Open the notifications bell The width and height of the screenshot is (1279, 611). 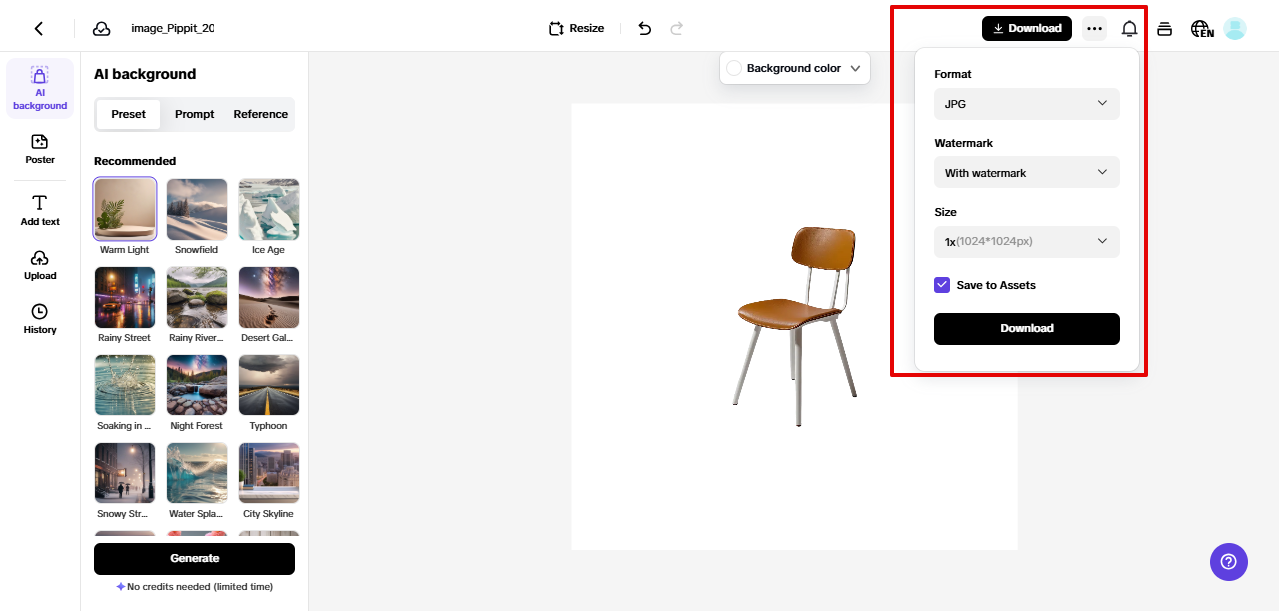[x=1129, y=28]
